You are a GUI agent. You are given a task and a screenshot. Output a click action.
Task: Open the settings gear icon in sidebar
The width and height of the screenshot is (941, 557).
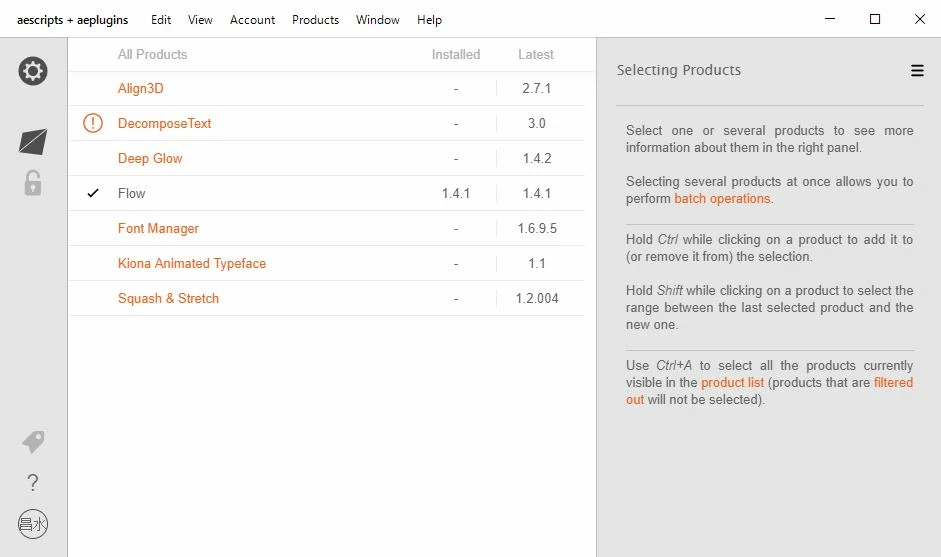coord(33,71)
